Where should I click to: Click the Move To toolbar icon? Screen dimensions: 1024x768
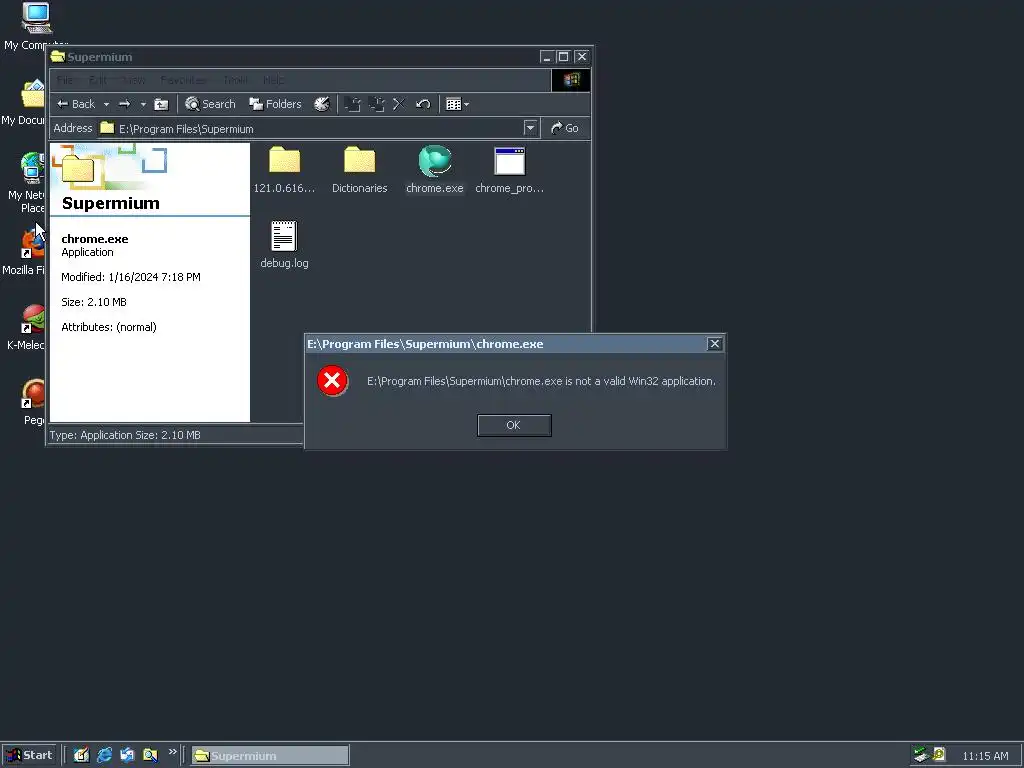(353, 104)
